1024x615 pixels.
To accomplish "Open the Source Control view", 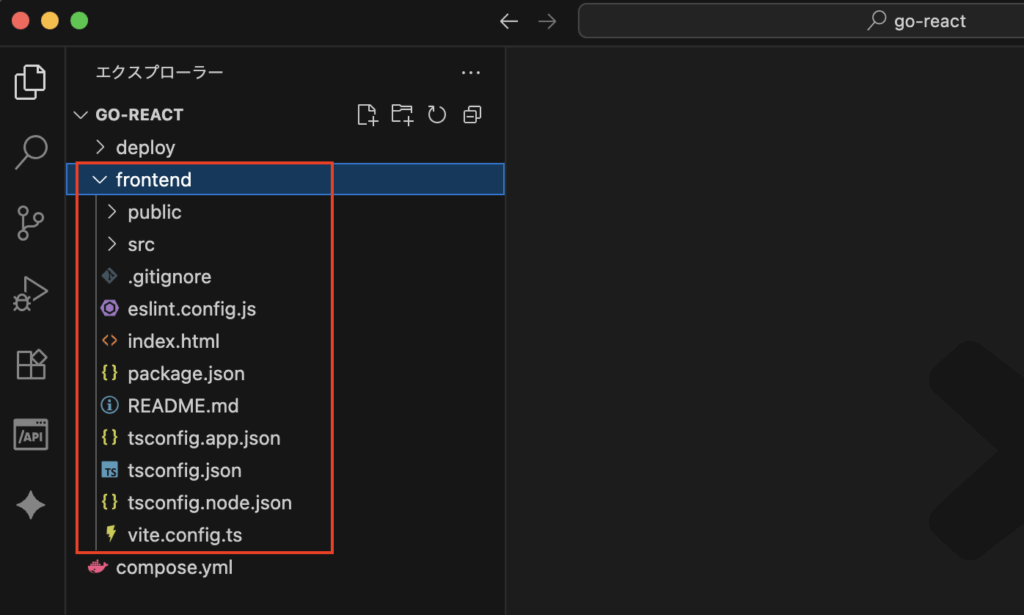I will coord(31,223).
